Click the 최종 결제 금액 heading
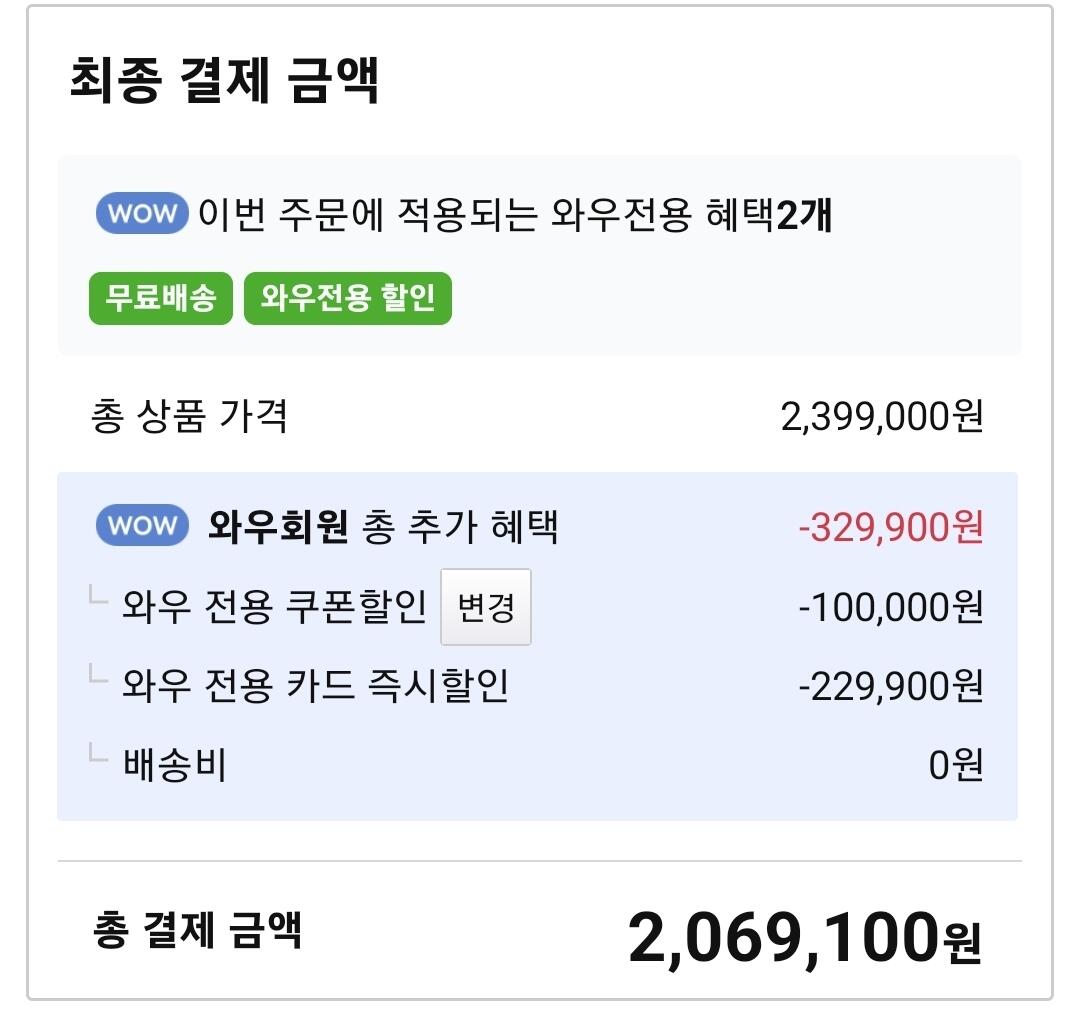The image size is (1079, 1009). [x=225, y=81]
